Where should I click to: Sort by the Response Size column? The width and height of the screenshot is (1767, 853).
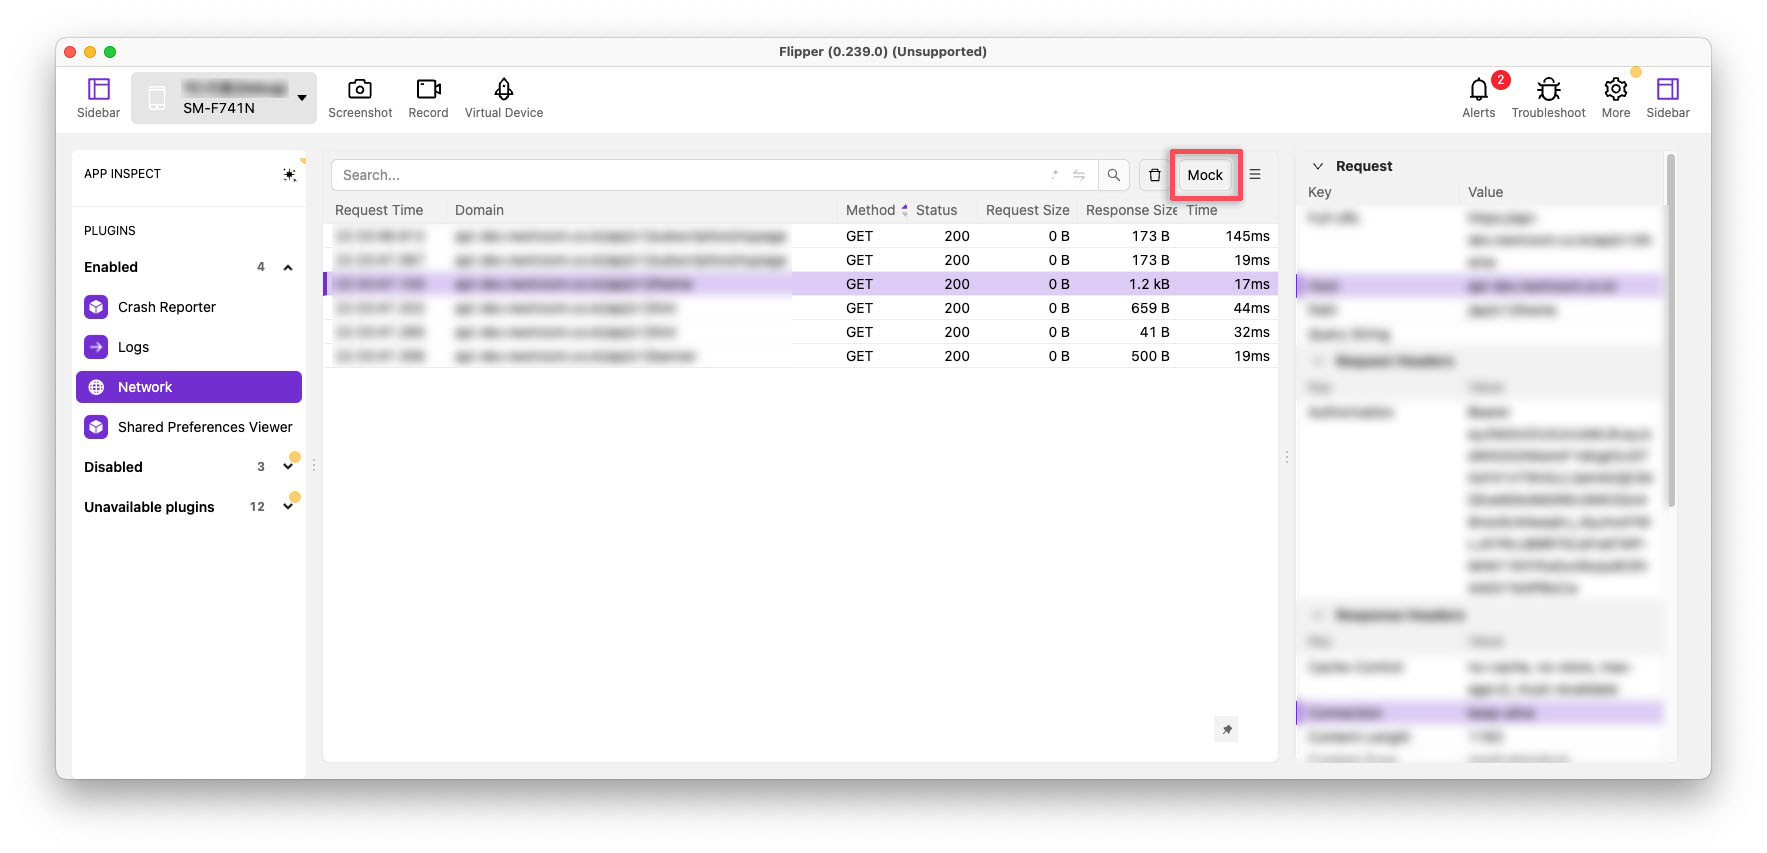tap(1131, 210)
